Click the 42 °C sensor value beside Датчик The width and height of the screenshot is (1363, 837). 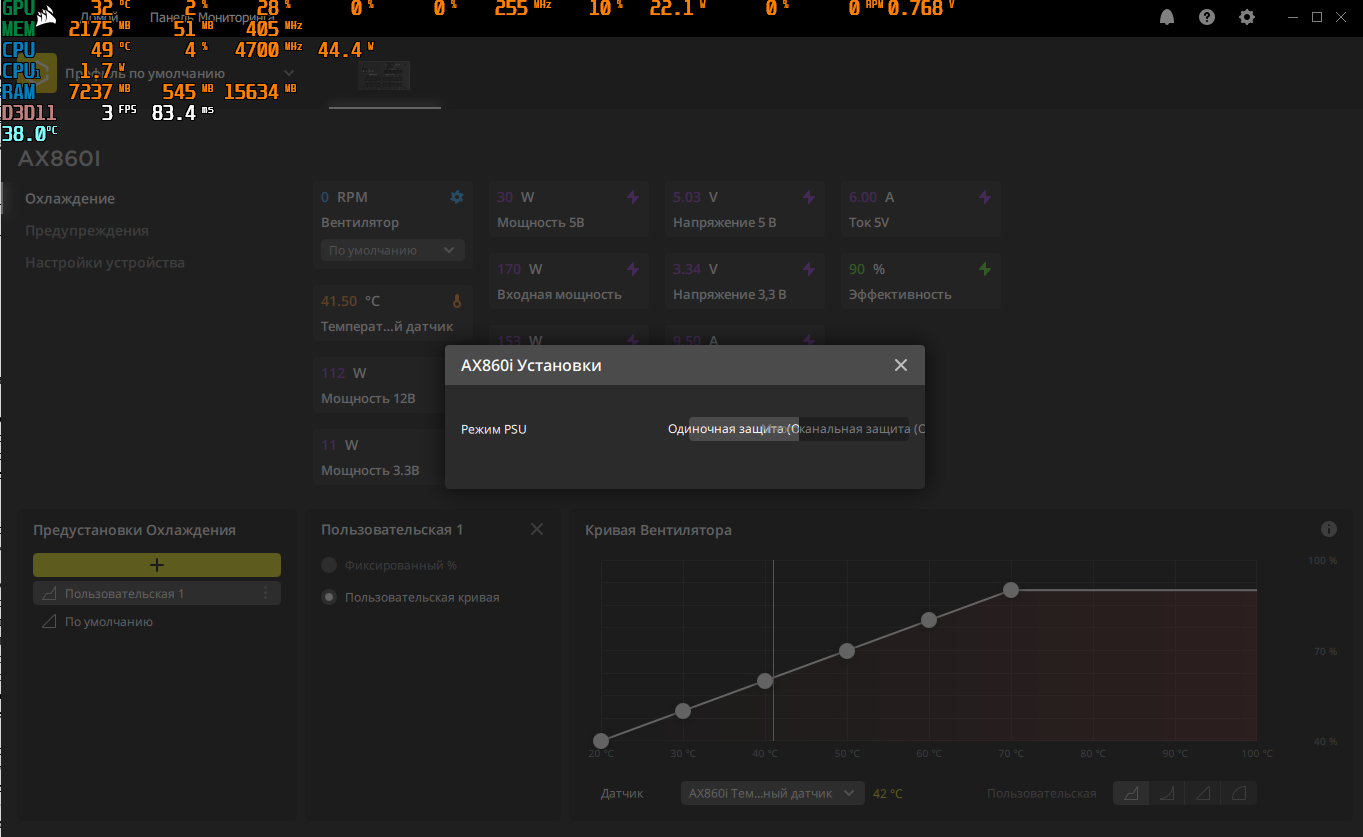coord(888,794)
